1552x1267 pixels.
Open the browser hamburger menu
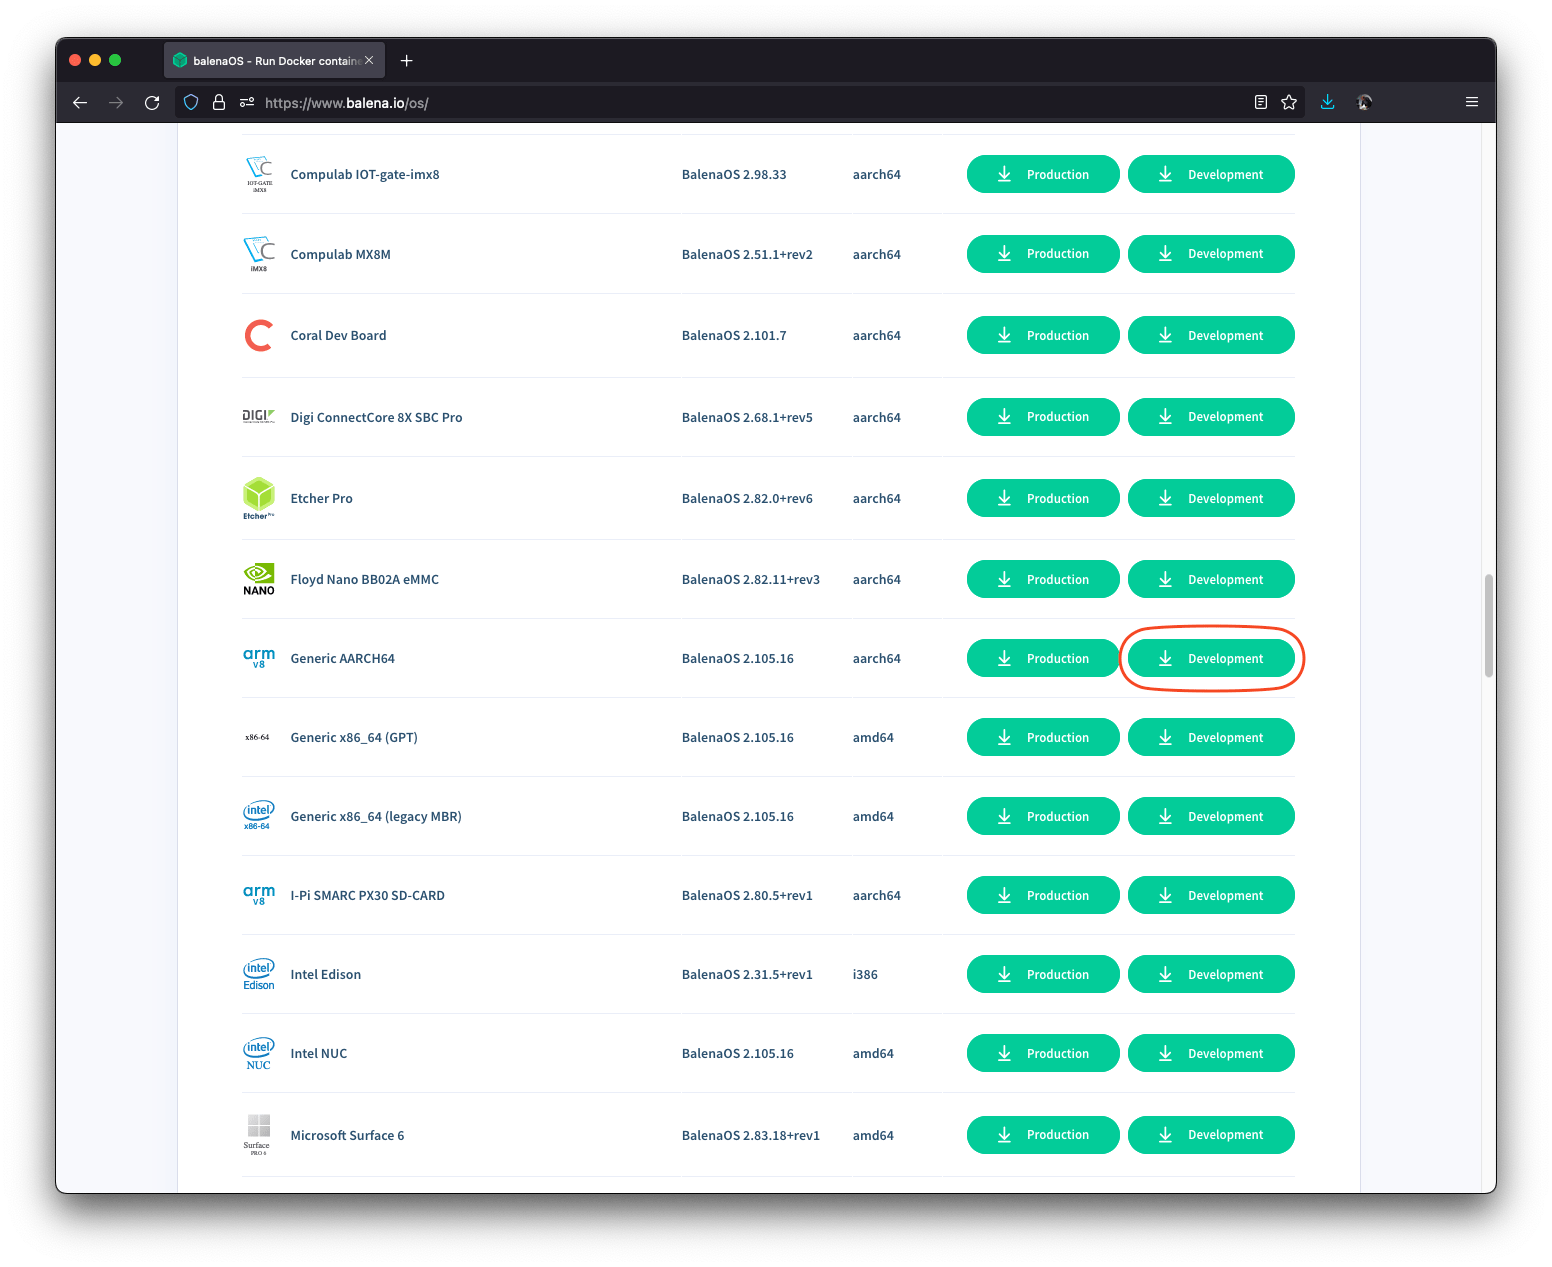1471,101
